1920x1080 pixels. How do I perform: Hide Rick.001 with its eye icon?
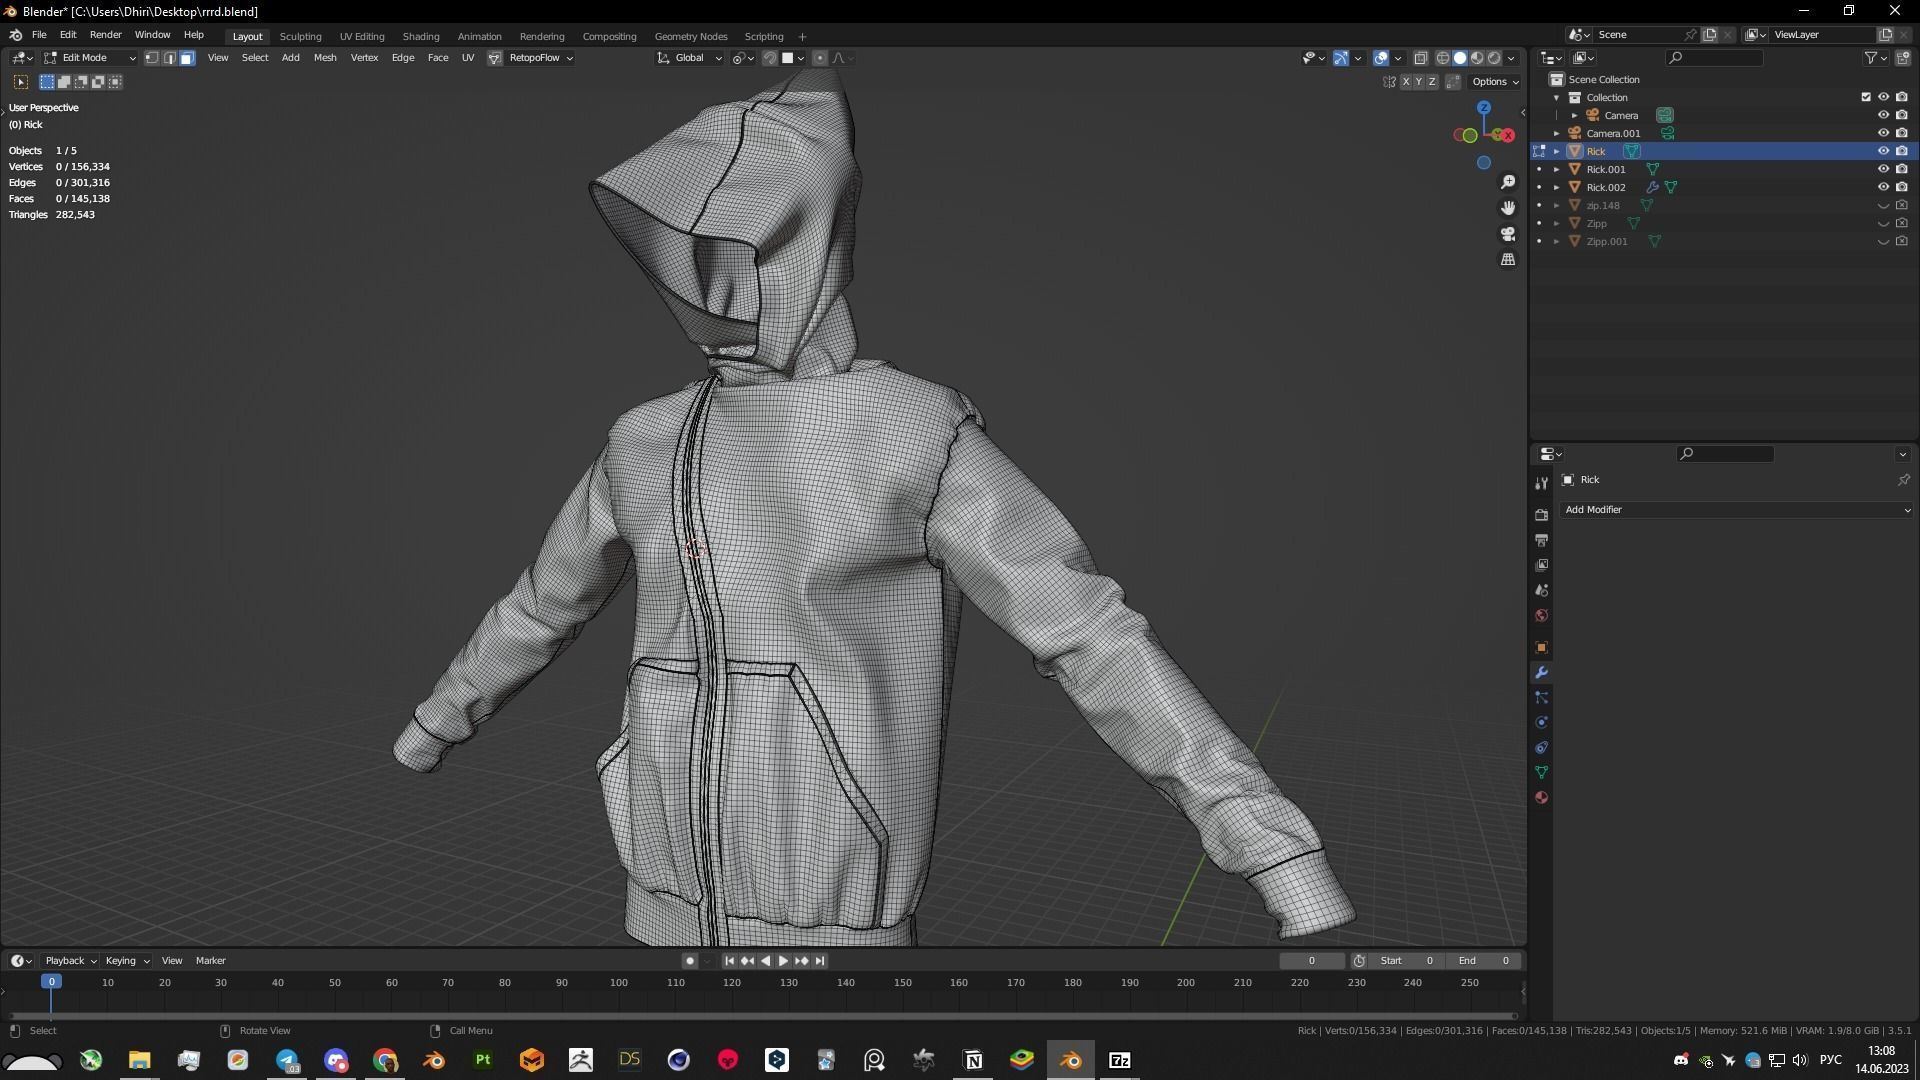click(x=1883, y=169)
